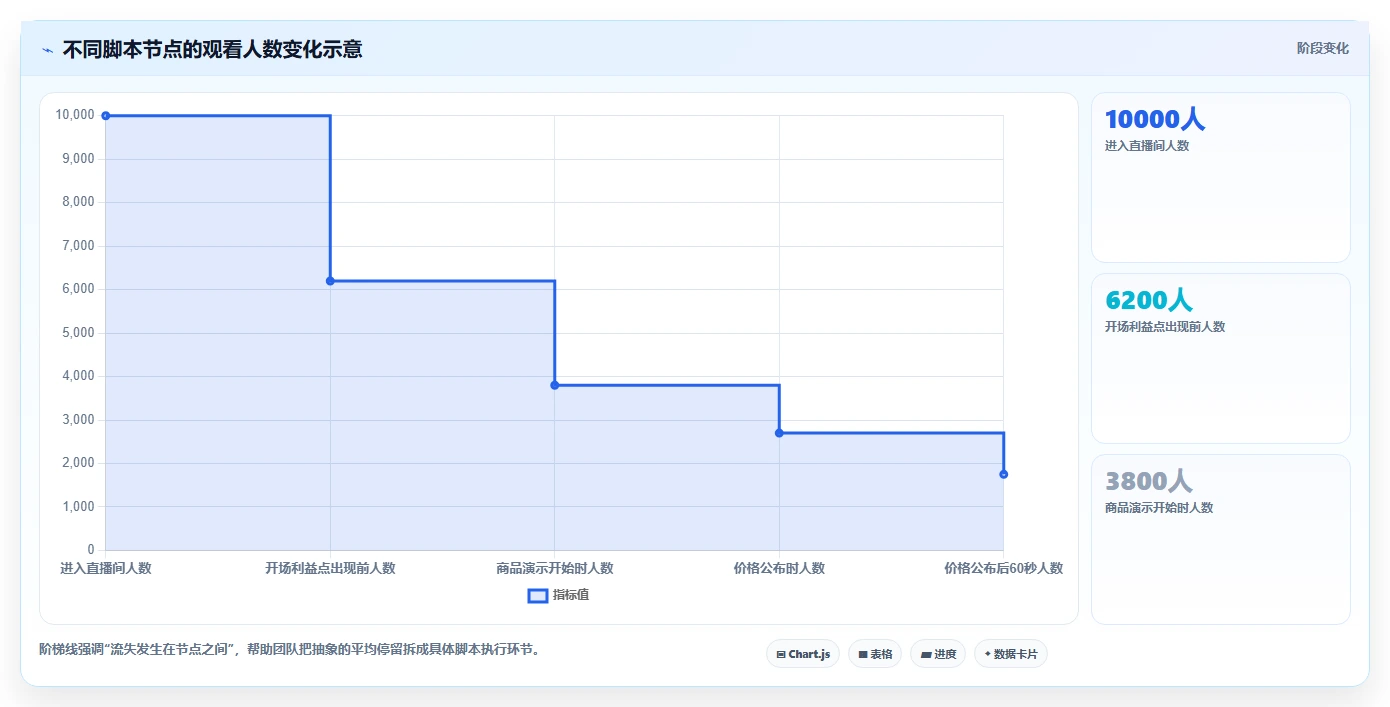The image size is (1390, 707).
Task: Click the x-axis label 开场利益点出现前人数
Action: click(330, 568)
